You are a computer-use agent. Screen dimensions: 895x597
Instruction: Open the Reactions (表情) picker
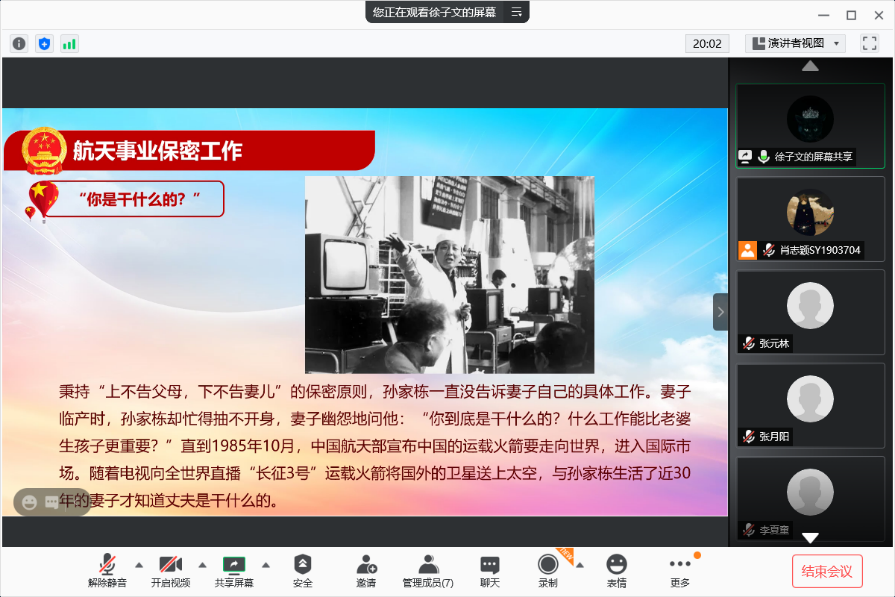617,570
